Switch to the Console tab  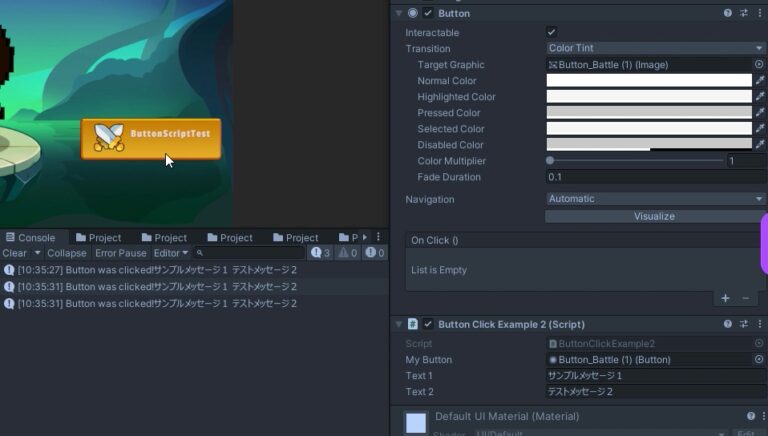coord(30,238)
